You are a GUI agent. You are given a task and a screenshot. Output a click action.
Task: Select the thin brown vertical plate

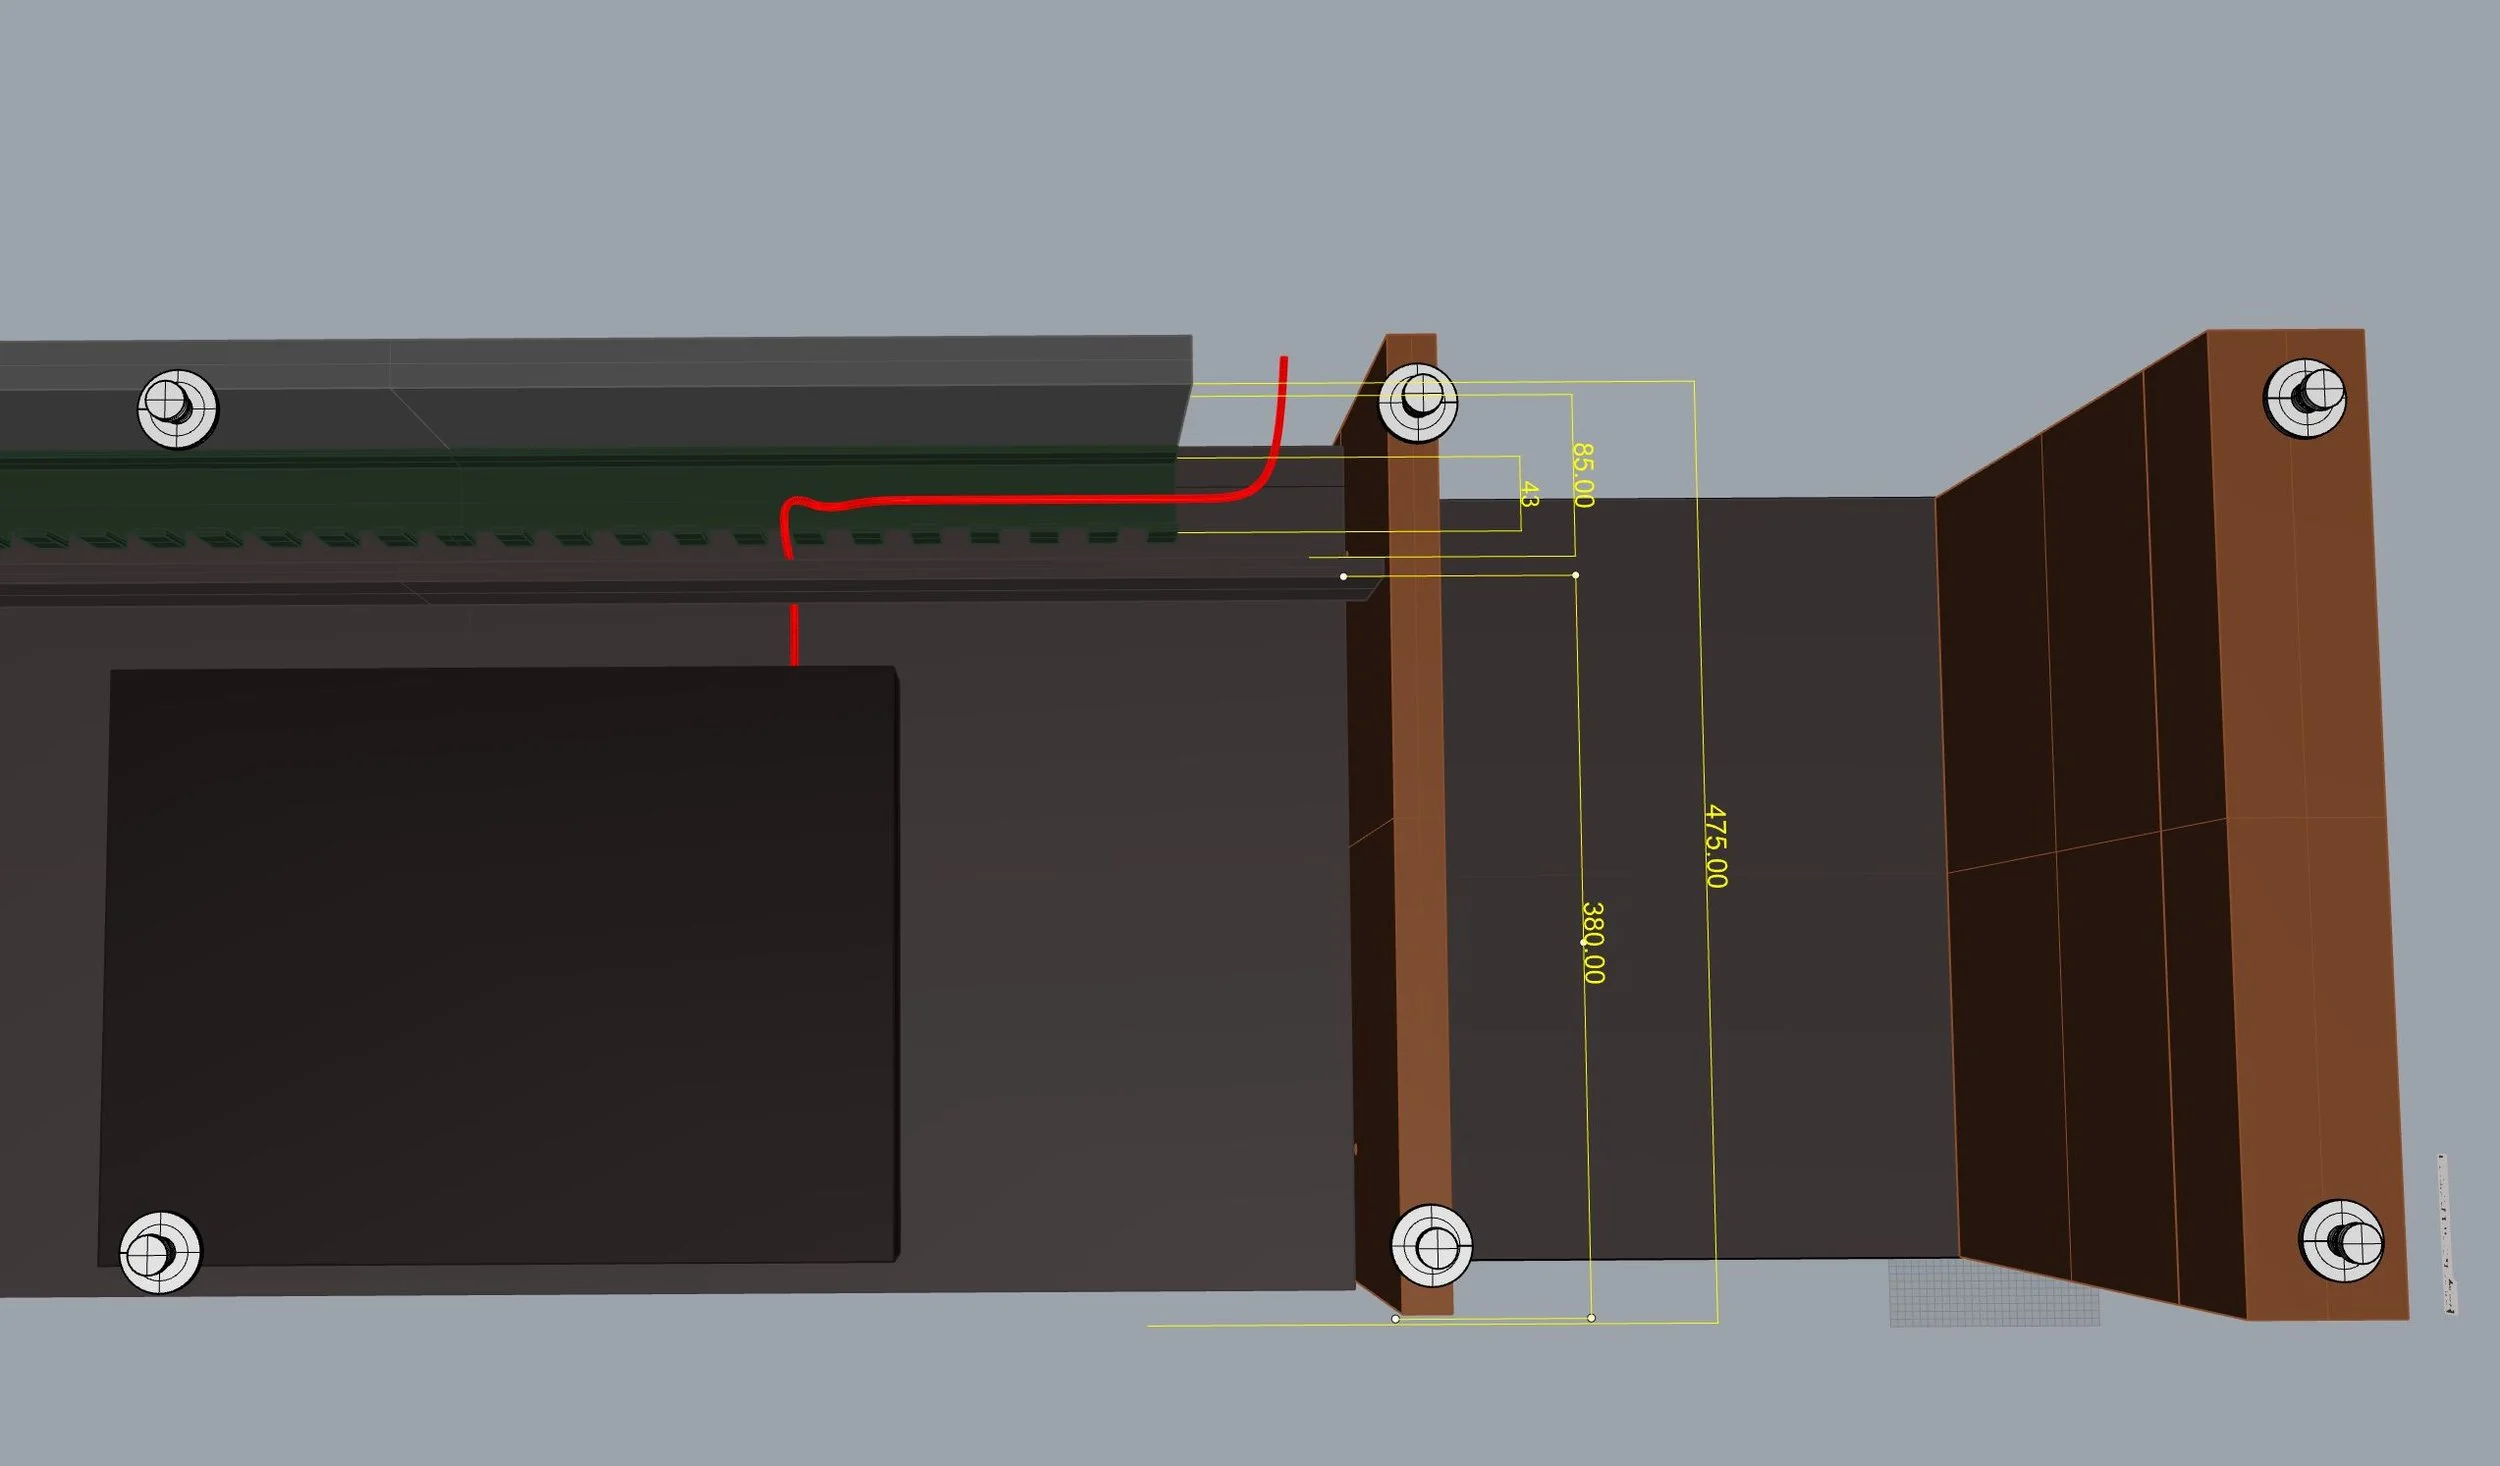click(1420, 800)
